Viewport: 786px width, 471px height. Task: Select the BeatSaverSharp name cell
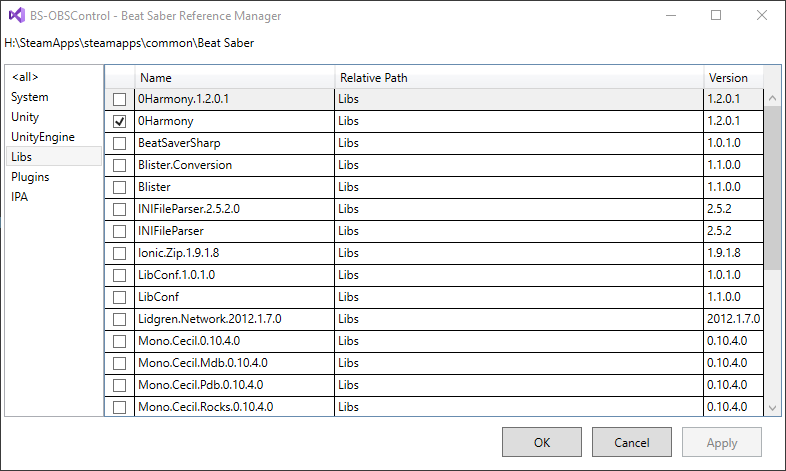235,143
